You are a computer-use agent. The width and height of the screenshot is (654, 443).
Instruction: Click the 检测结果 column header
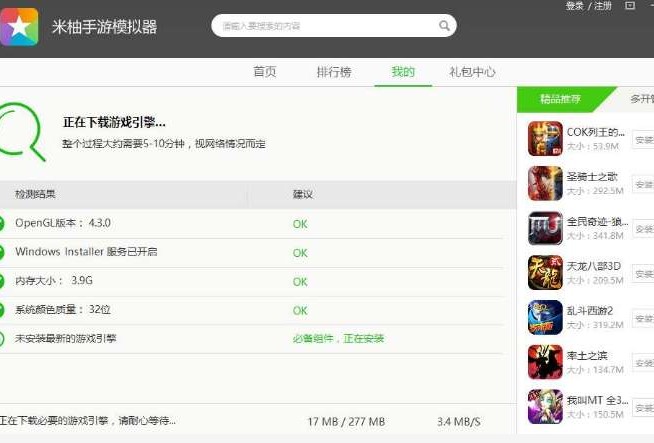[35, 194]
